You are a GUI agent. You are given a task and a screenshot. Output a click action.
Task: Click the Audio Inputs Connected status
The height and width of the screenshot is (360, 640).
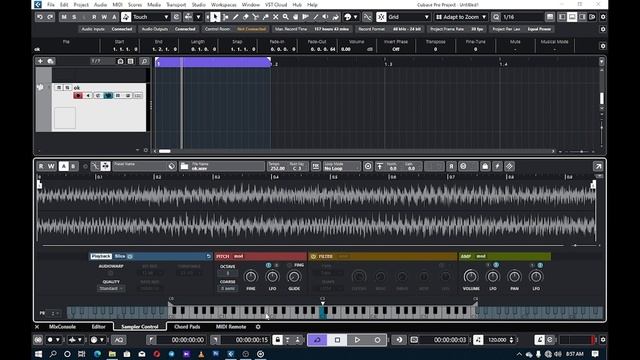(x=107, y=29)
